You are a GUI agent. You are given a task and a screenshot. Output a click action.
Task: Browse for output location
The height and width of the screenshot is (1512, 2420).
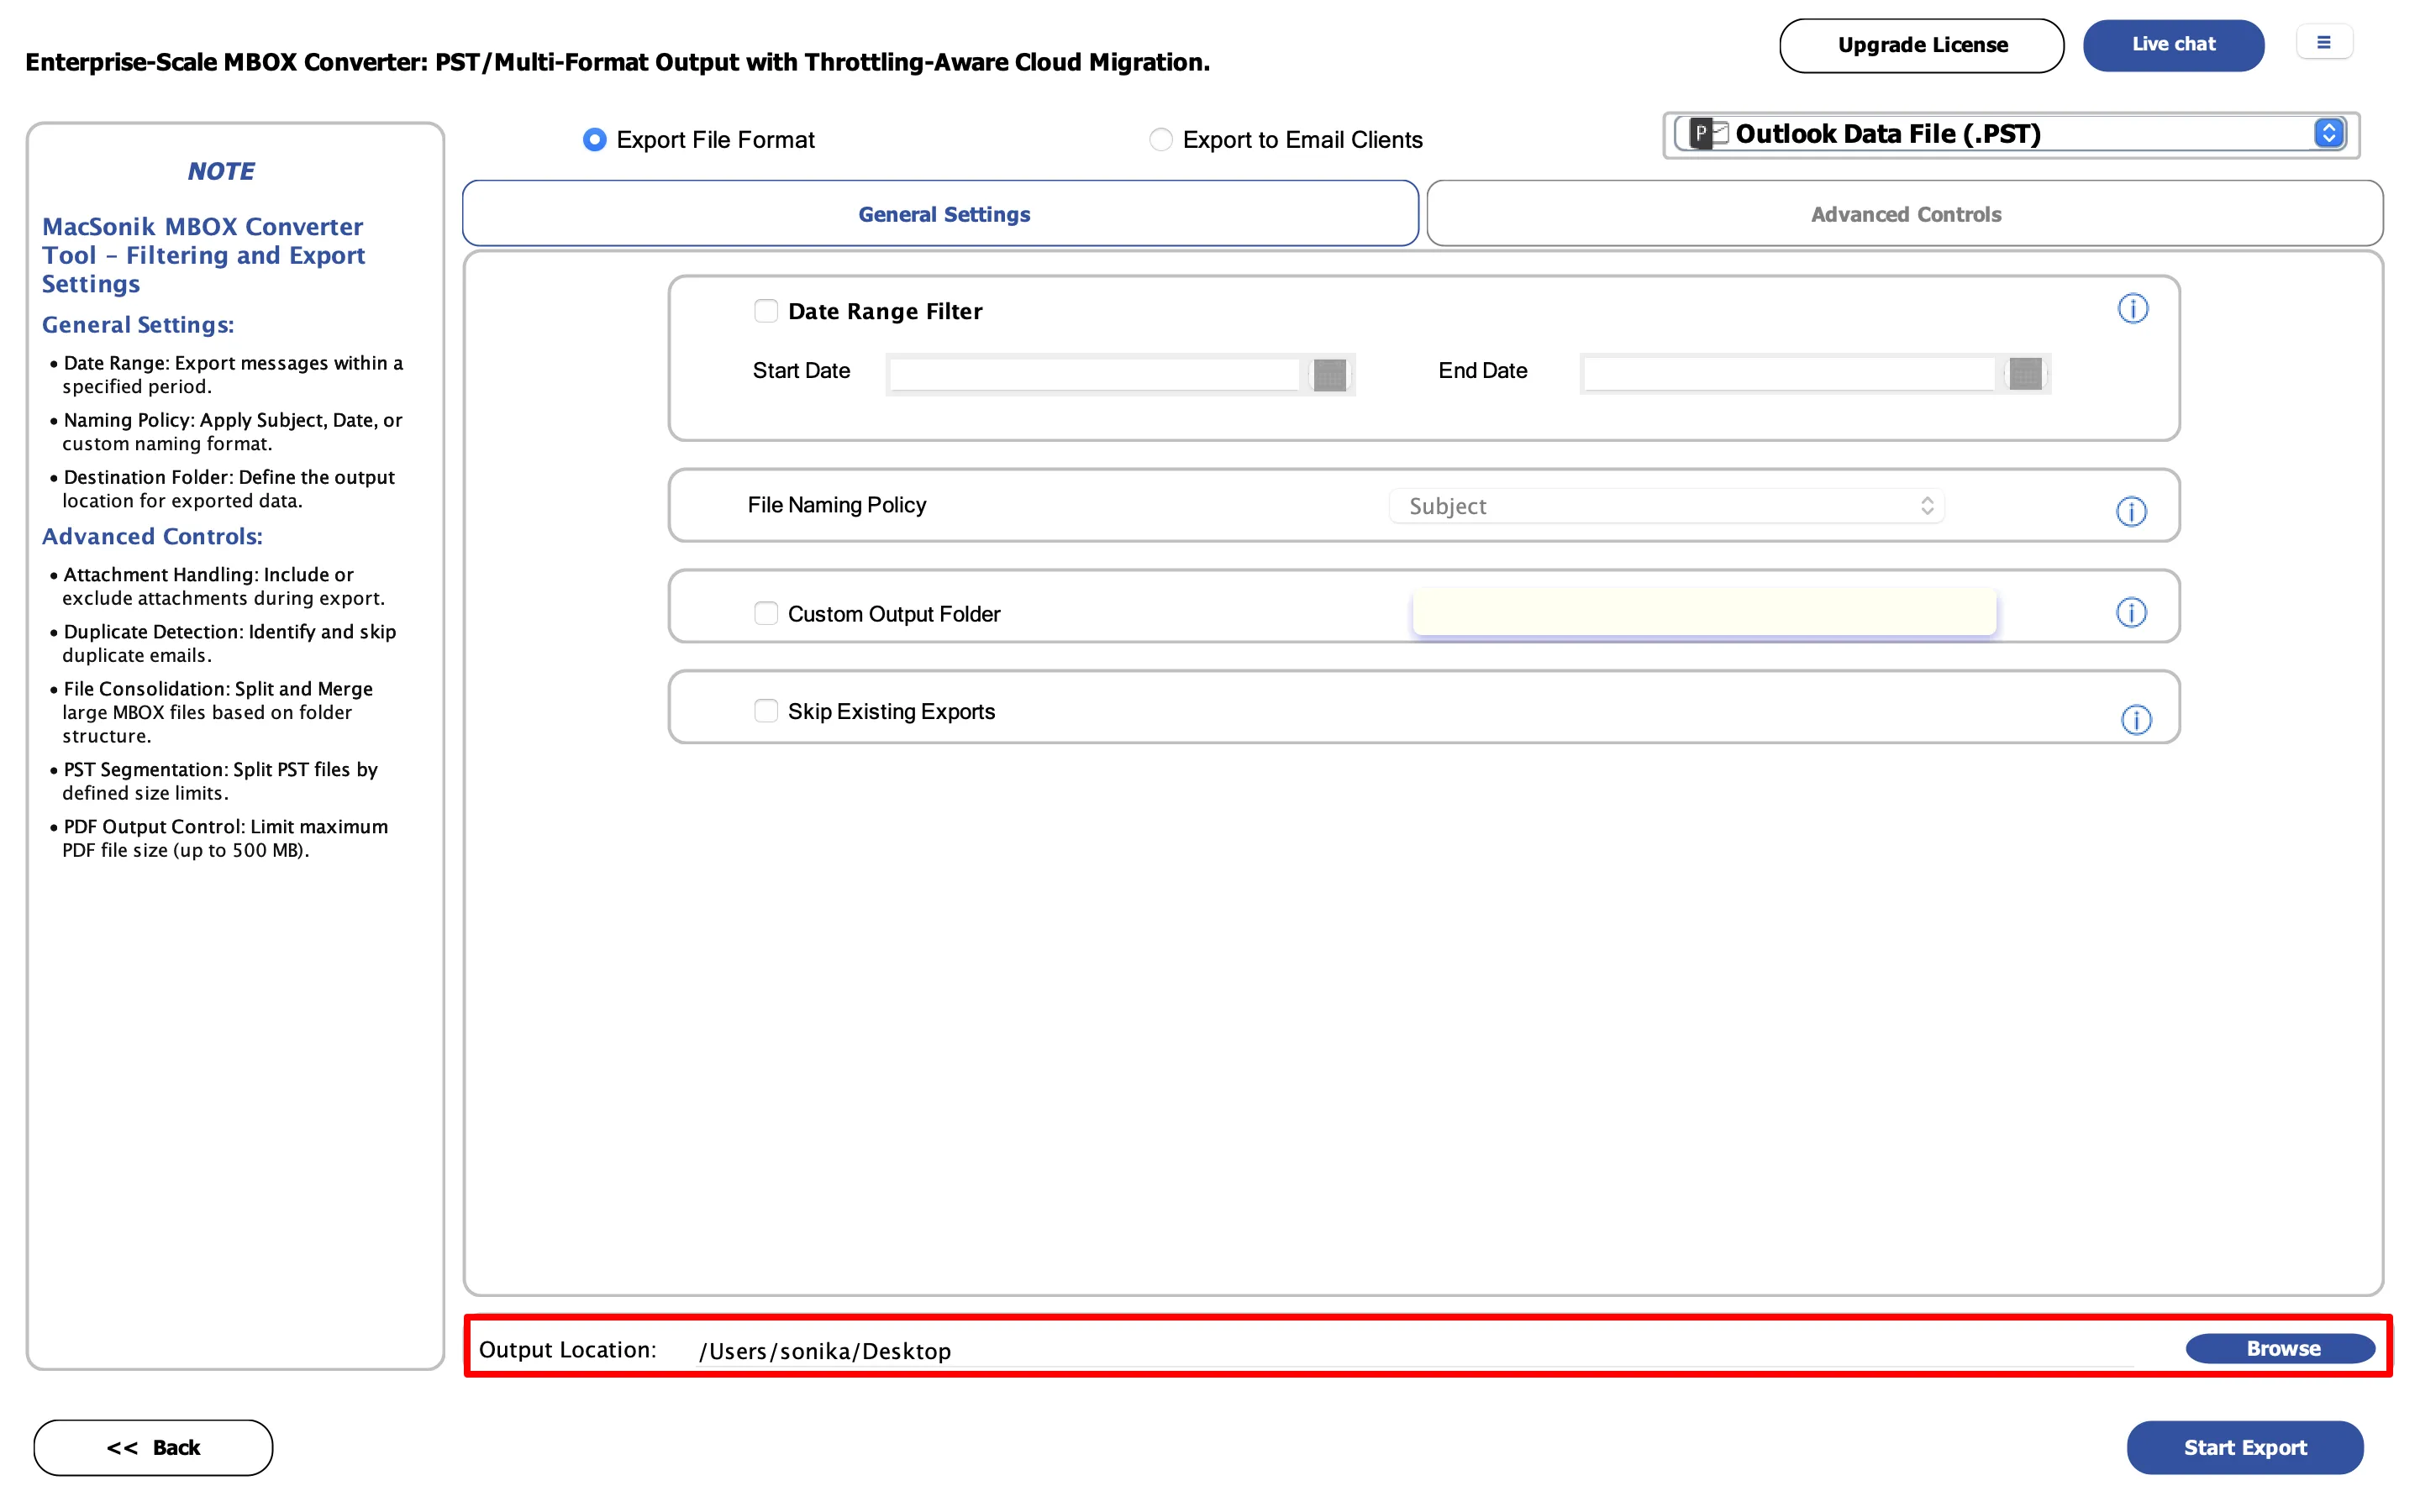(x=2280, y=1348)
